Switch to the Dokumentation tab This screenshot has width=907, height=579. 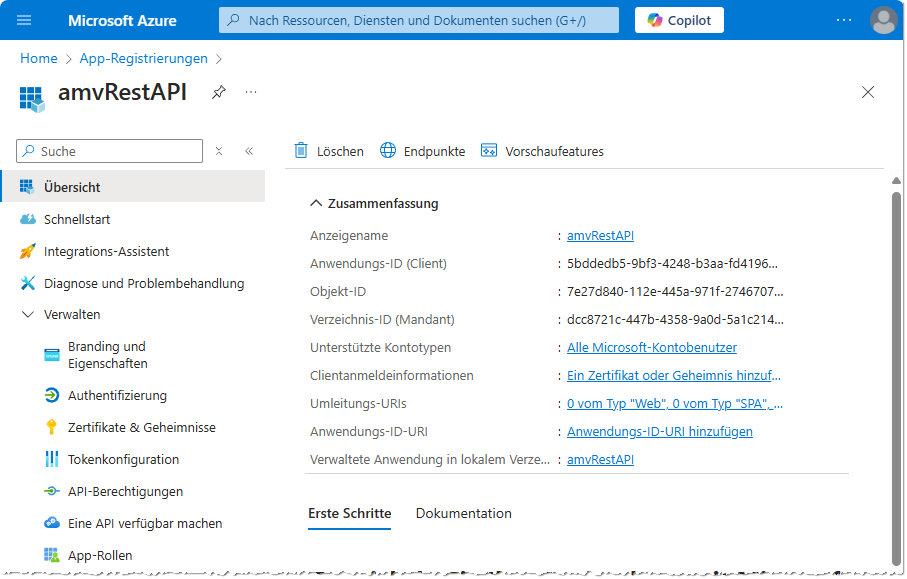point(463,513)
